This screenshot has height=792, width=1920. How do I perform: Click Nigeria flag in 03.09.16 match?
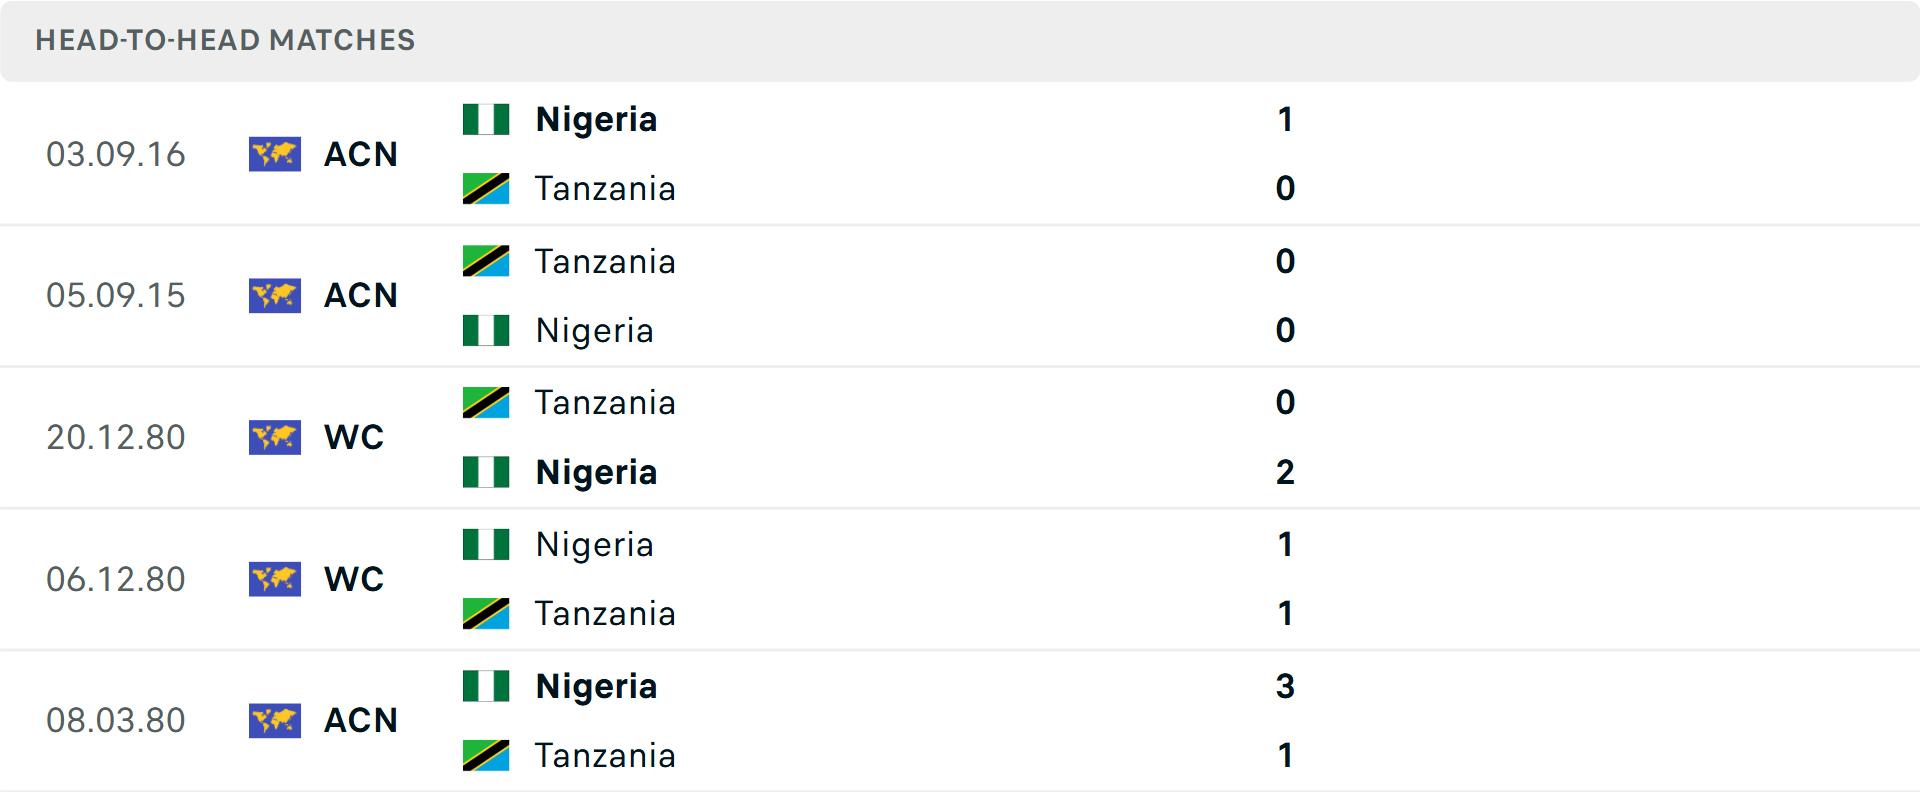pyautogui.click(x=486, y=119)
